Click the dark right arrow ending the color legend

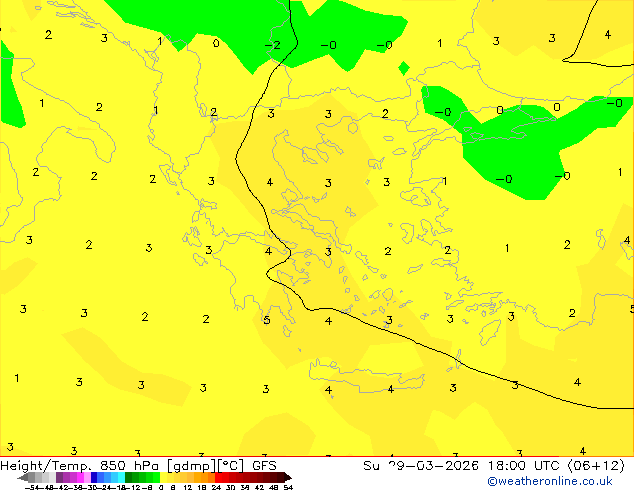288,477
